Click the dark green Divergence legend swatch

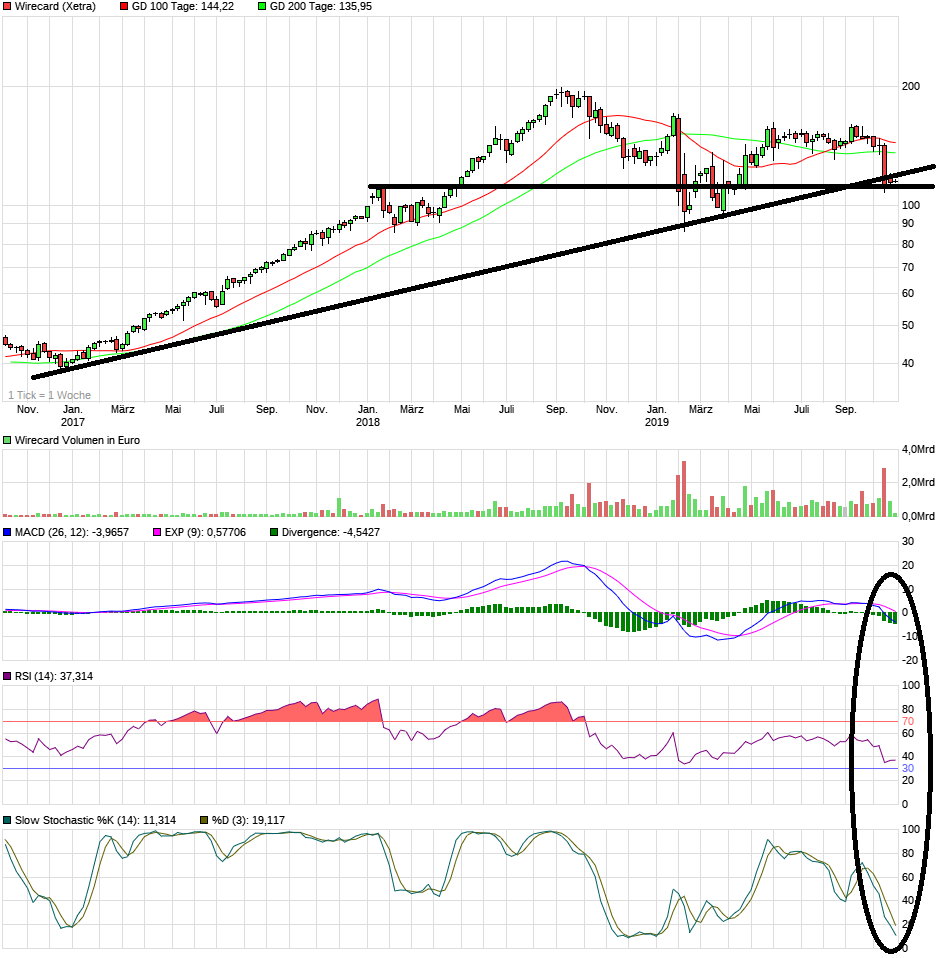(x=274, y=533)
